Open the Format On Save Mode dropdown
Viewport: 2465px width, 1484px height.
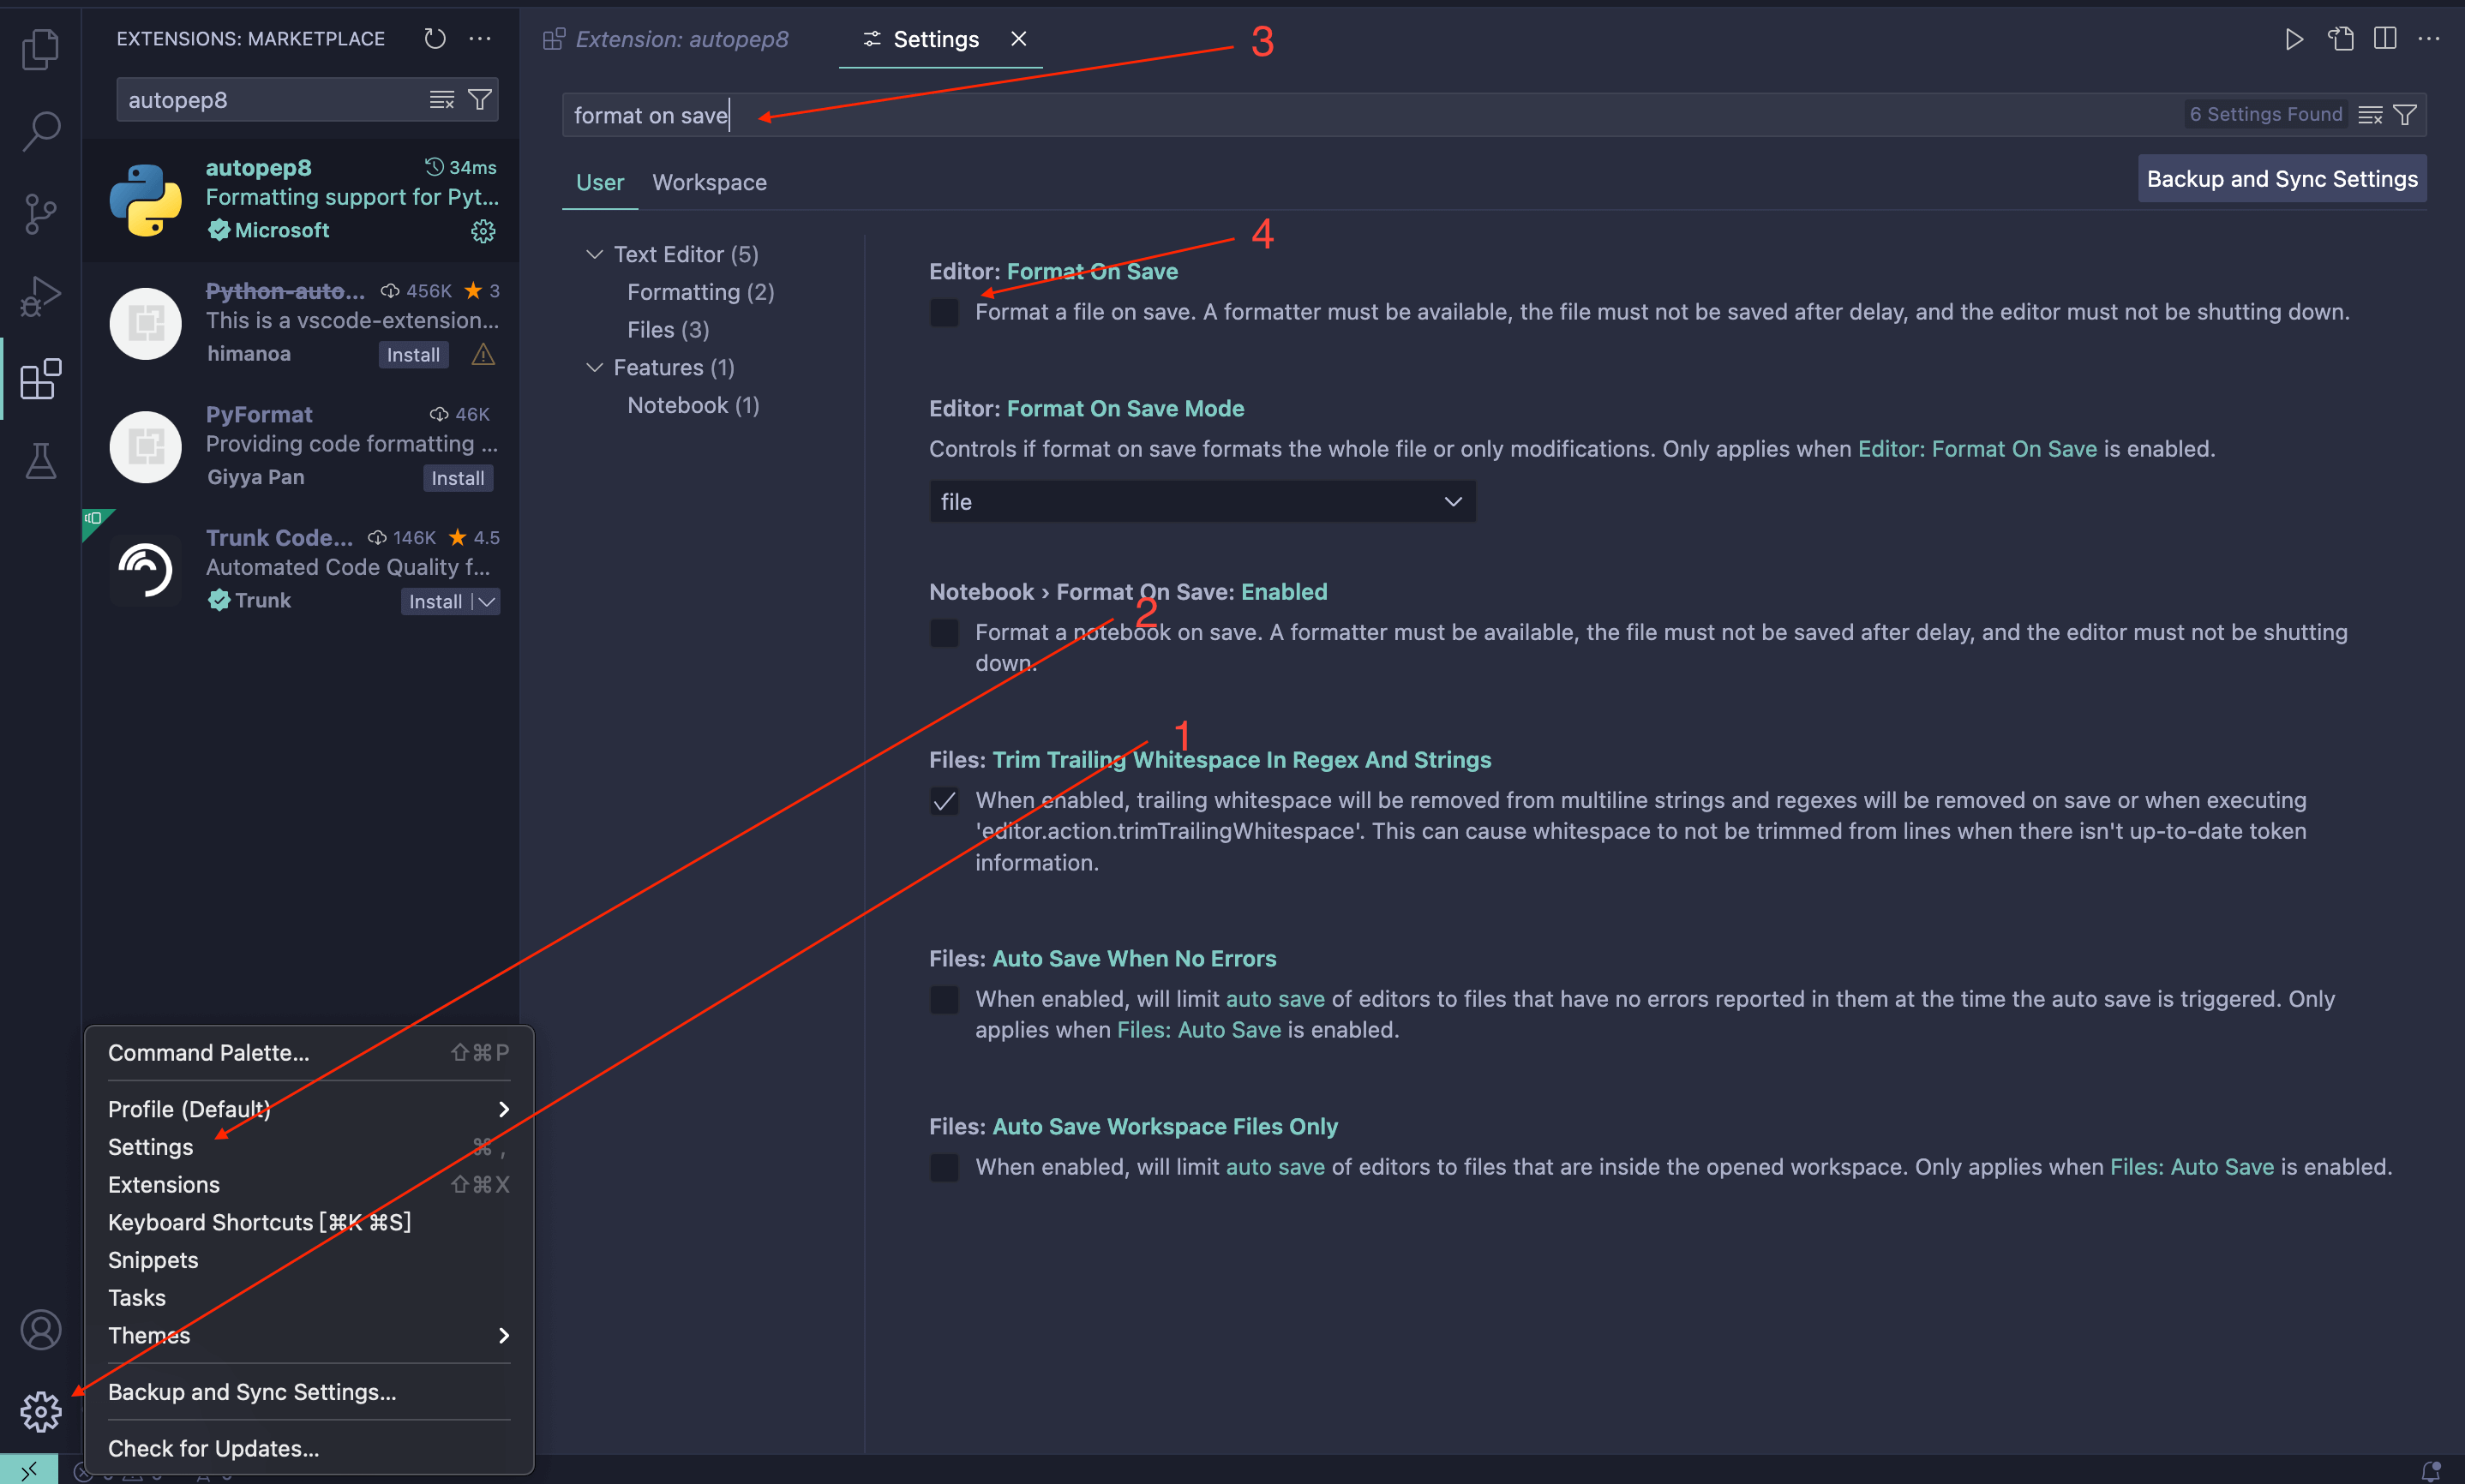pyautogui.click(x=1202, y=502)
